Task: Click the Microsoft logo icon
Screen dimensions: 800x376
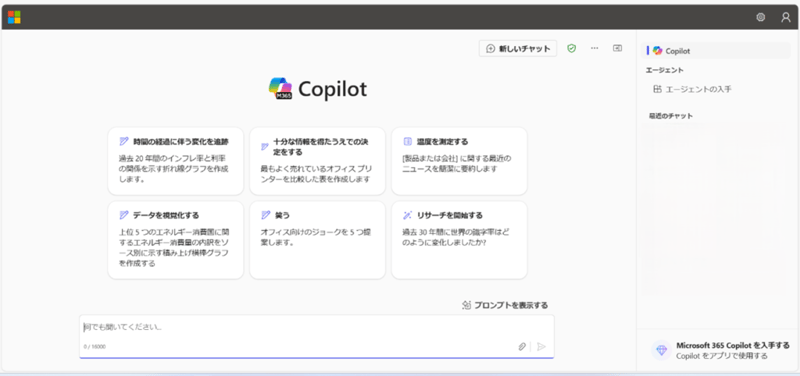Action: pos(14,17)
